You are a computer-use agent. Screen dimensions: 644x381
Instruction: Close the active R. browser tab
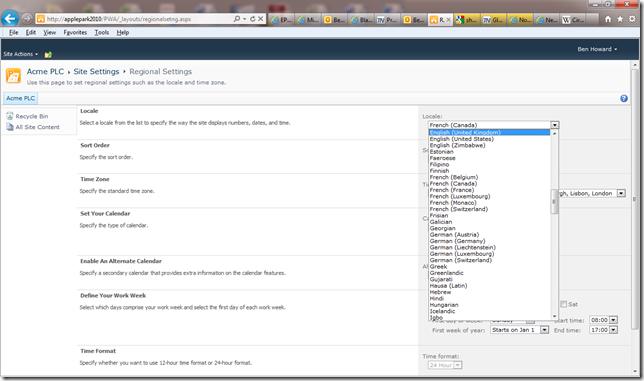(x=448, y=19)
